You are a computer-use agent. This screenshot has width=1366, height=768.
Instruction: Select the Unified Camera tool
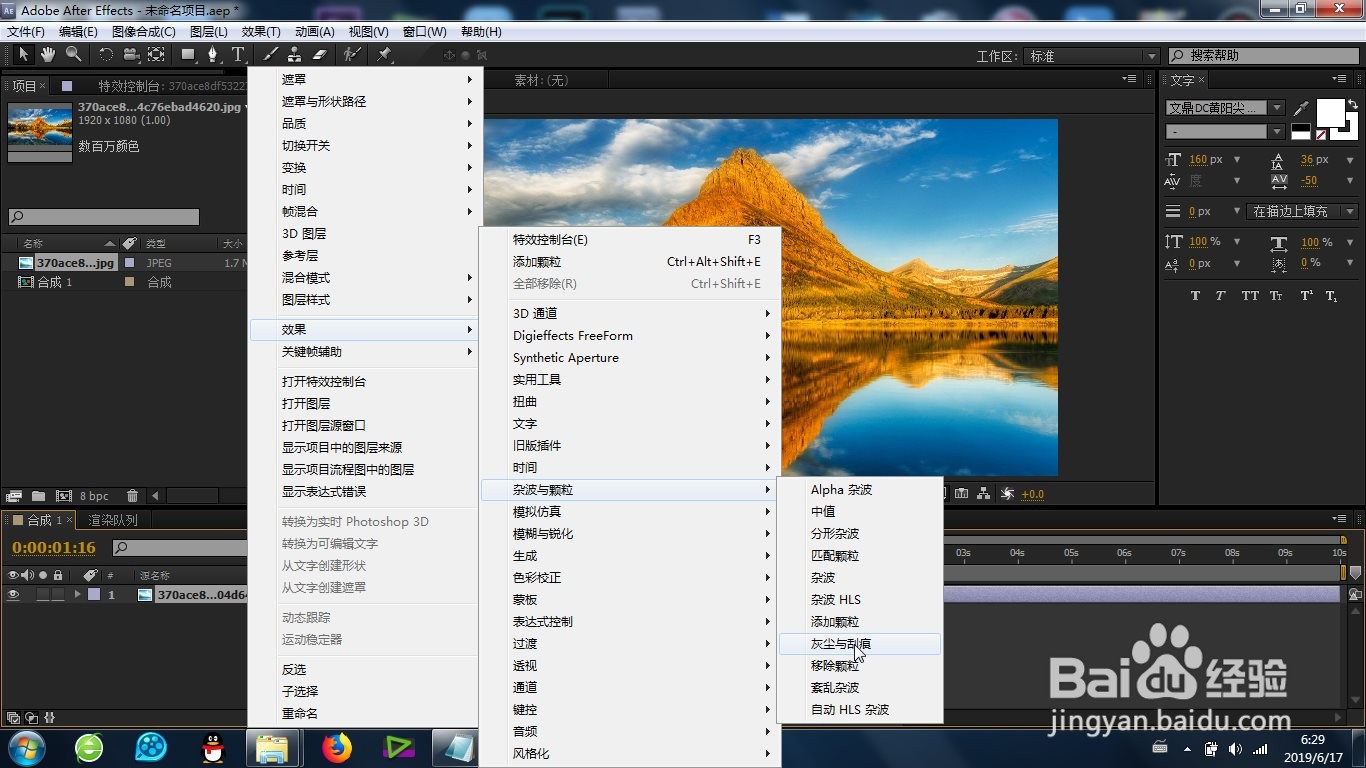tap(131, 54)
